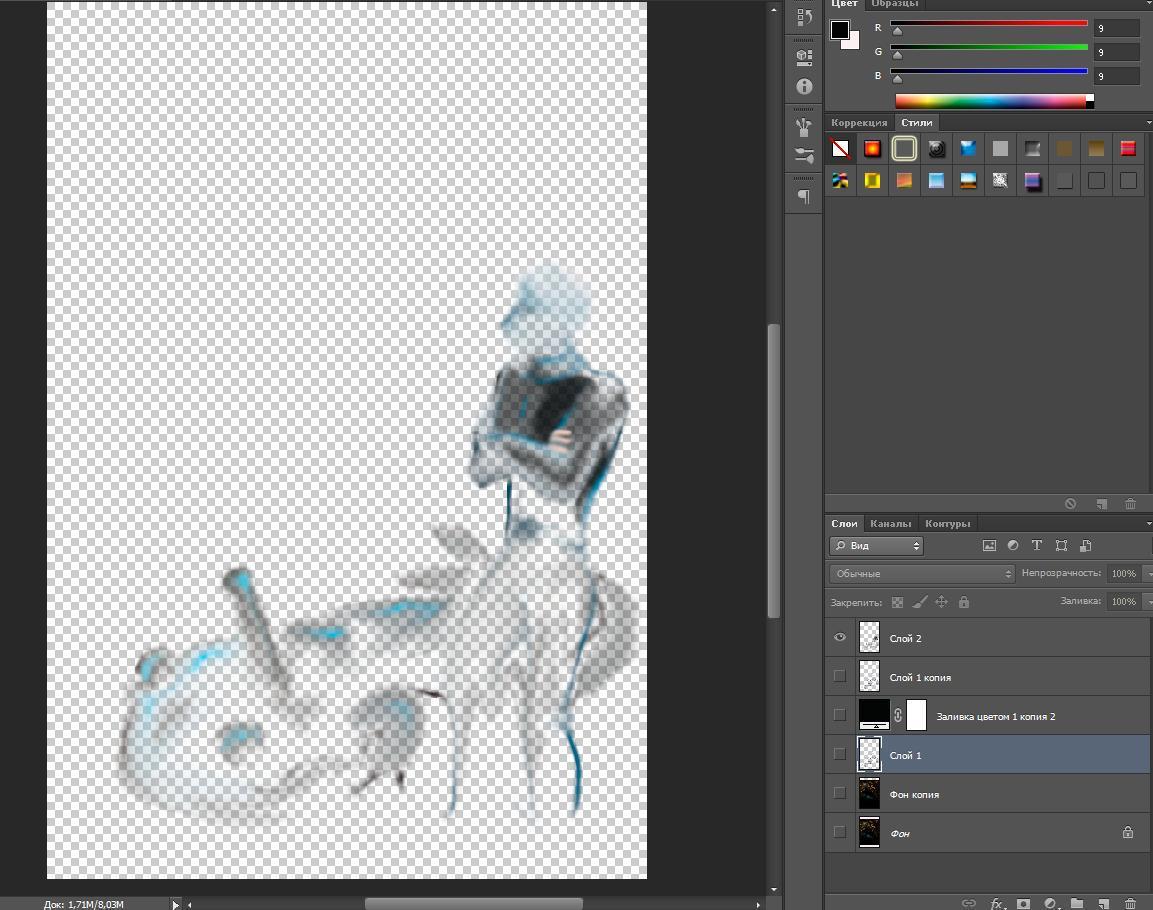Select the Заливка цветом 1 копия 2 layer
1153x910 pixels.
tap(995, 716)
